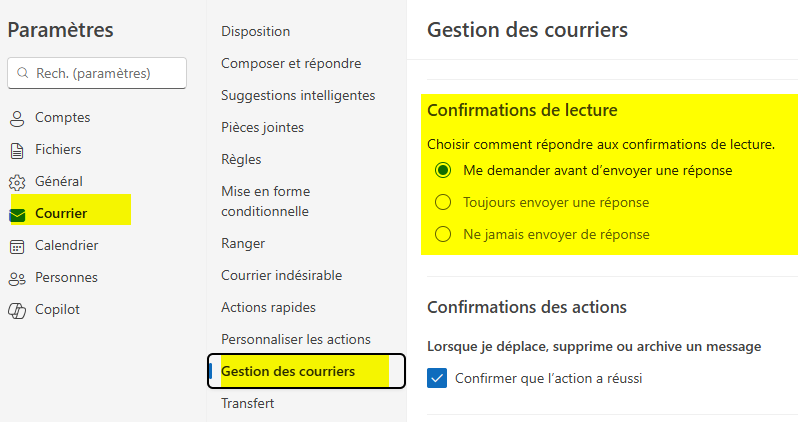The image size is (798, 422).
Task: Click the Personnes people icon
Action: click(x=17, y=278)
